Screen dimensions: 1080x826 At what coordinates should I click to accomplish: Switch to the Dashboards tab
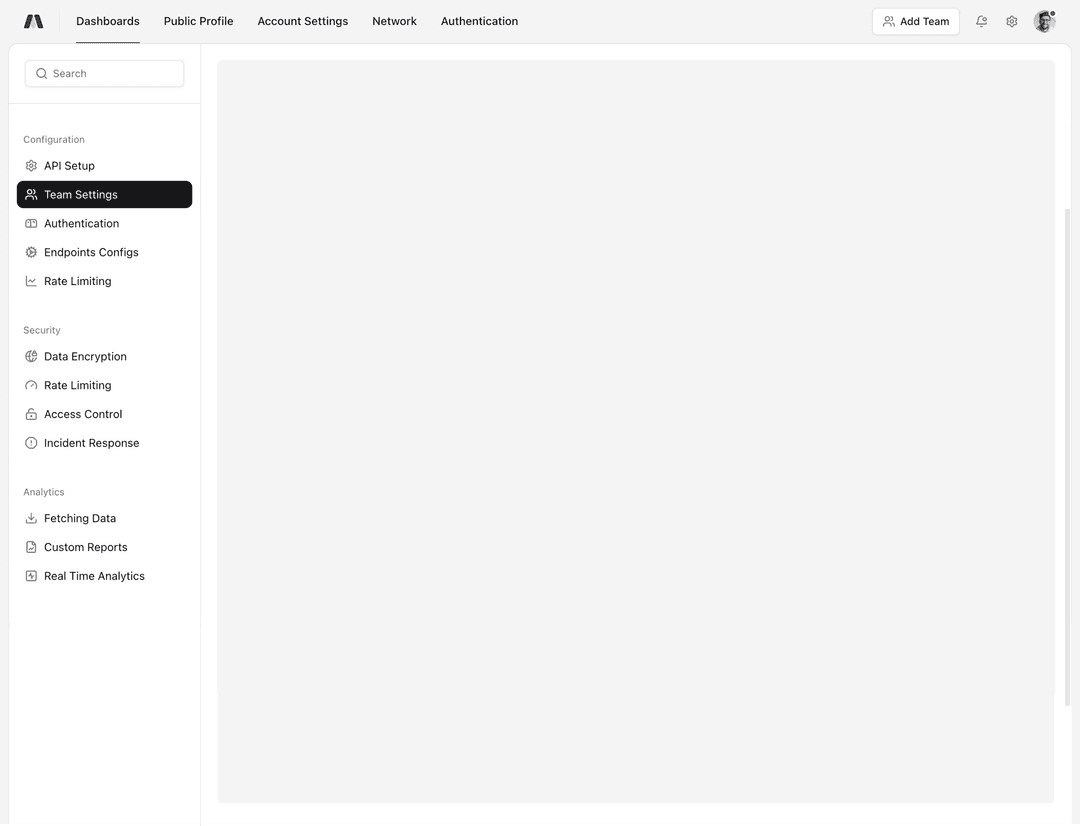107,21
